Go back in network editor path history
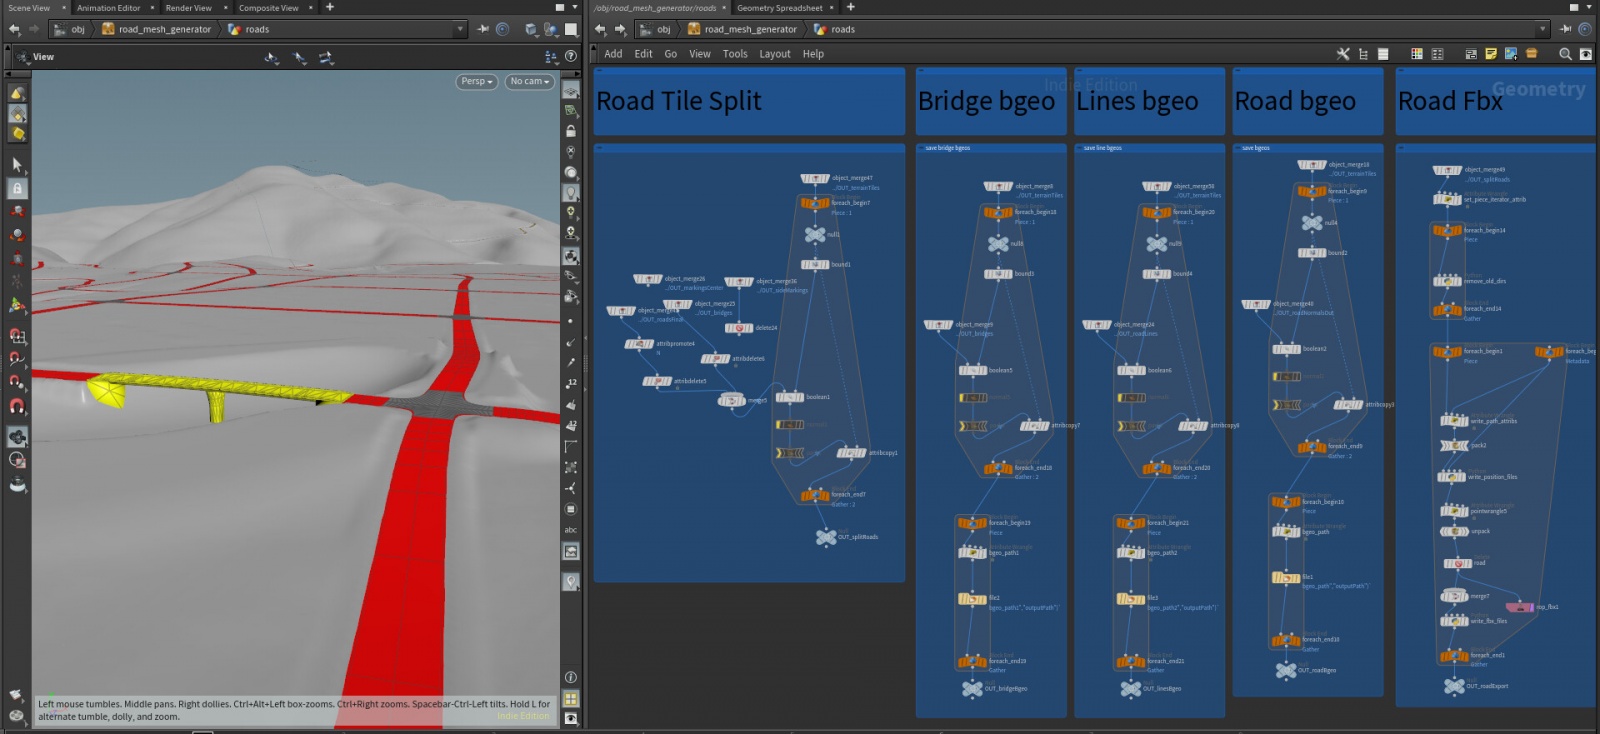The height and width of the screenshot is (734, 1600). [x=600, y=29]
